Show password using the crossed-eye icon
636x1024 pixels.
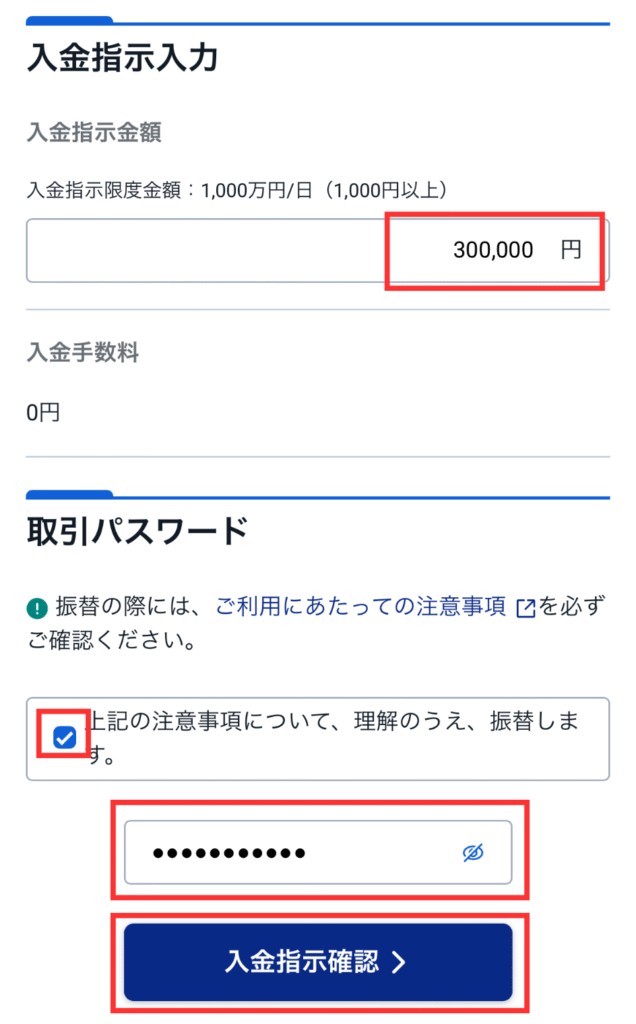pyautogui.click(x=473, y=852)
